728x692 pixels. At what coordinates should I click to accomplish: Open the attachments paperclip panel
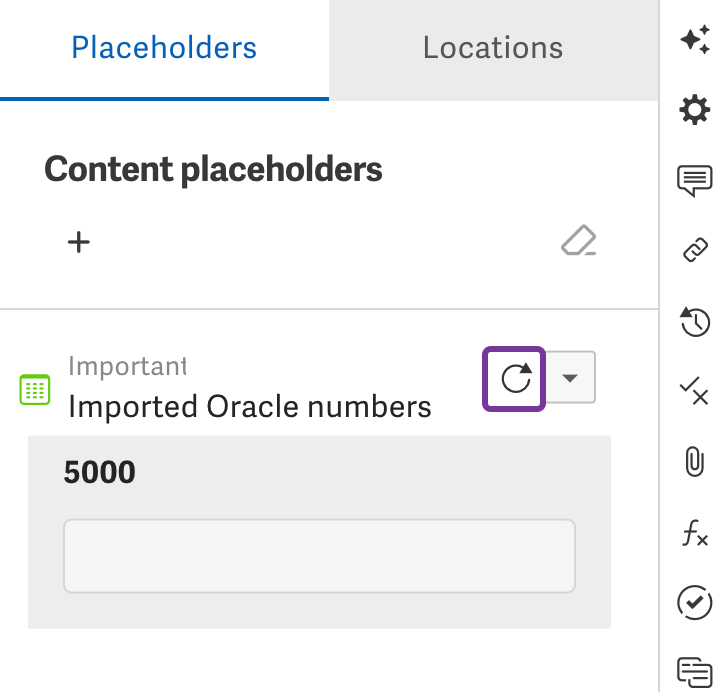coord(695,462)
